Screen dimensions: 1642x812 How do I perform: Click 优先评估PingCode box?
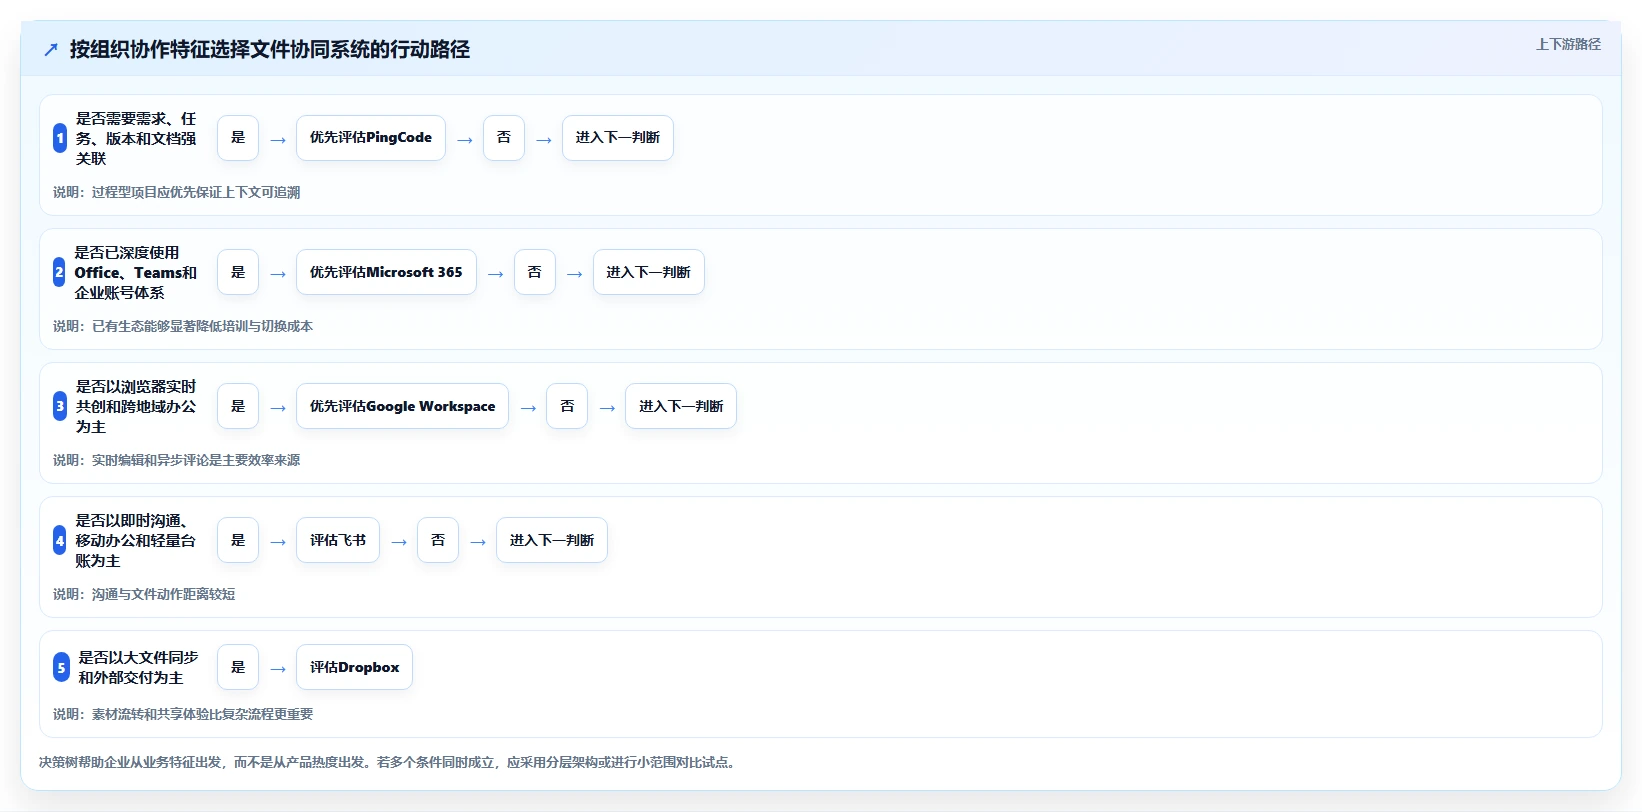tap(371, 138)
